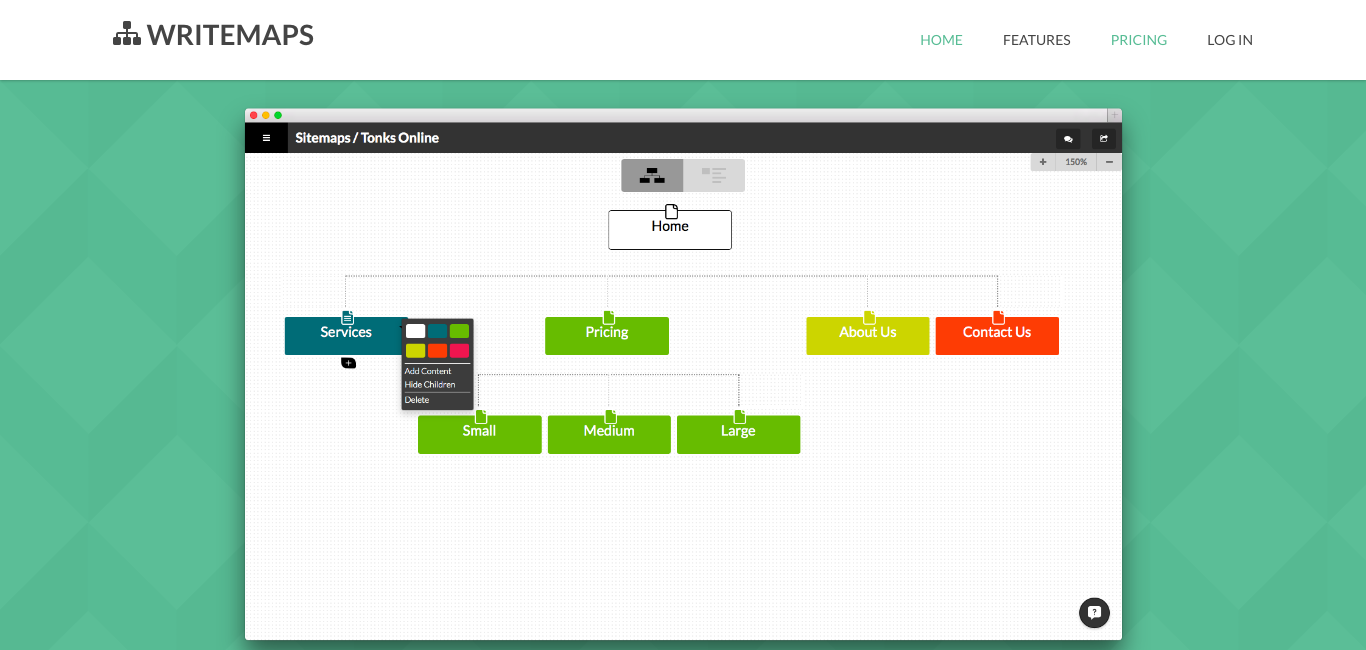This screenshot has height=650, width=1366.
Task: Click the page icon above the Home node
Action: tap(671, 211)
